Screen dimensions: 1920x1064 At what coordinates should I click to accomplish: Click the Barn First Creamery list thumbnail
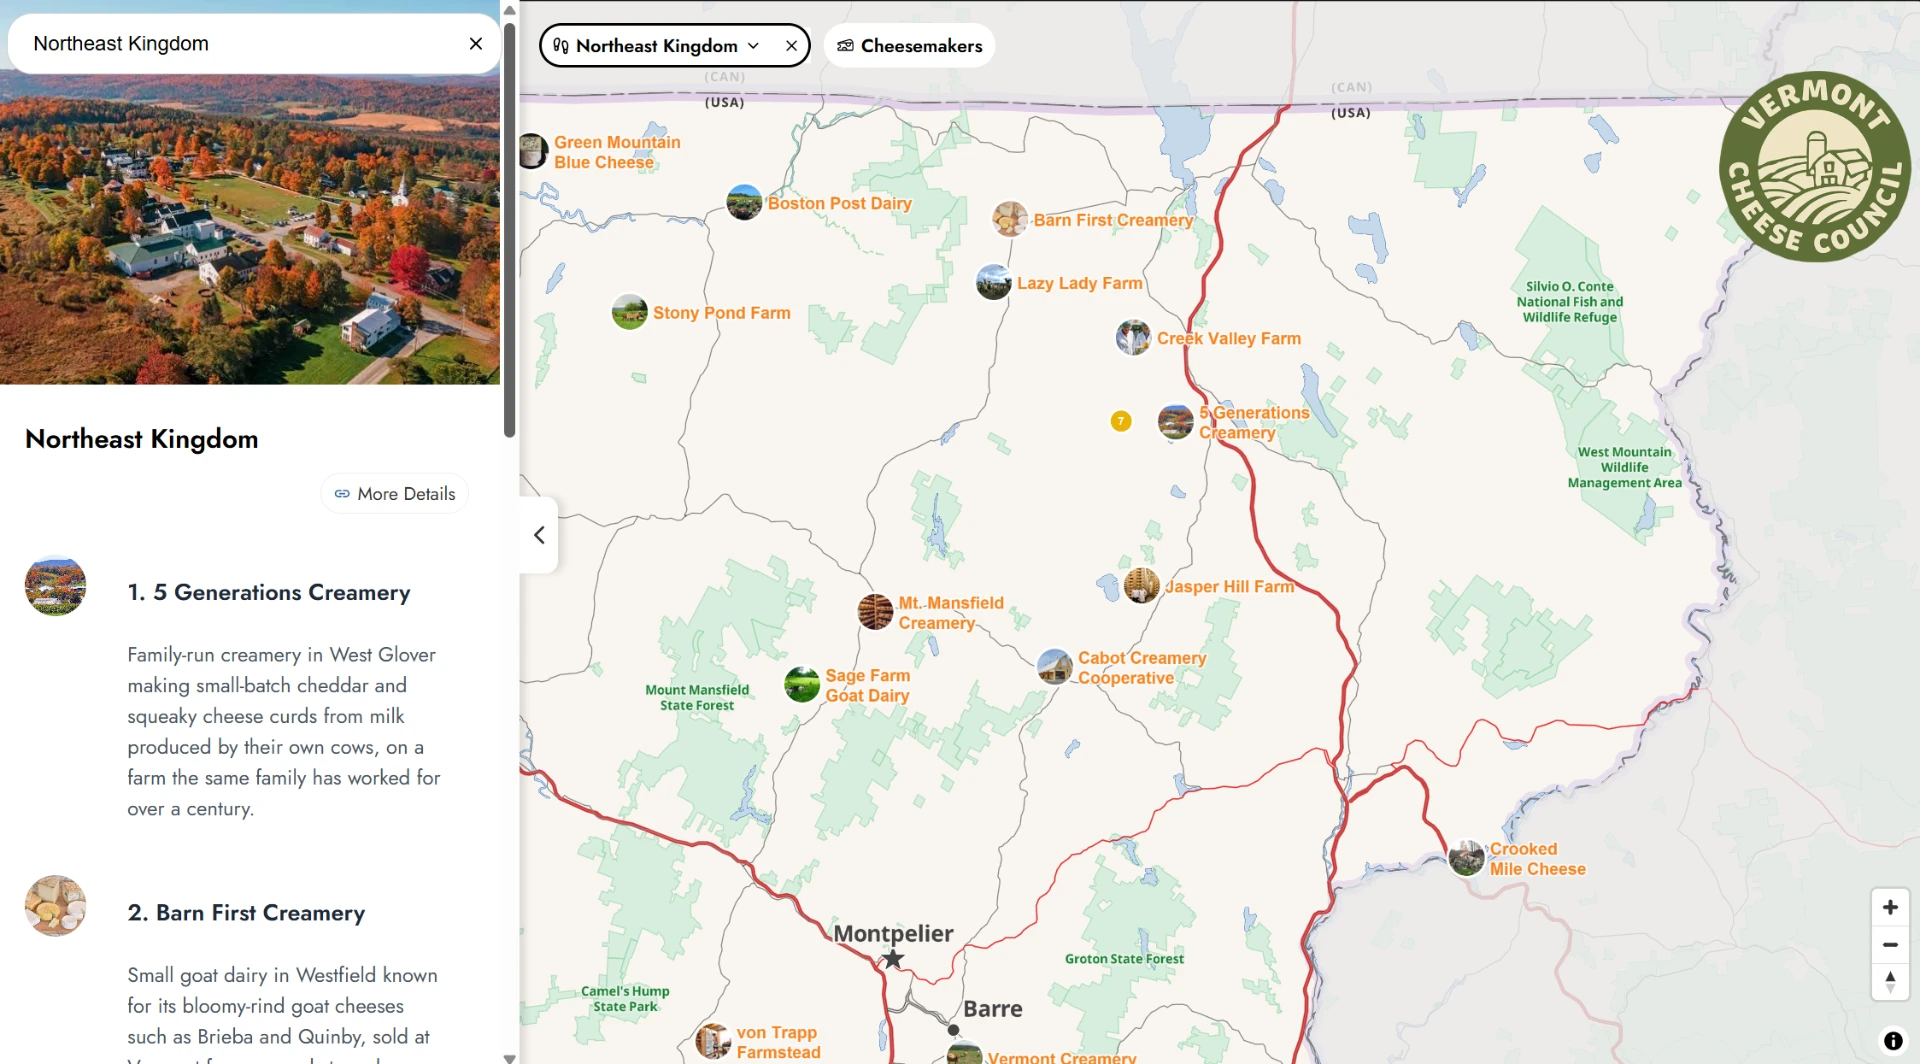tap(55, 906)
